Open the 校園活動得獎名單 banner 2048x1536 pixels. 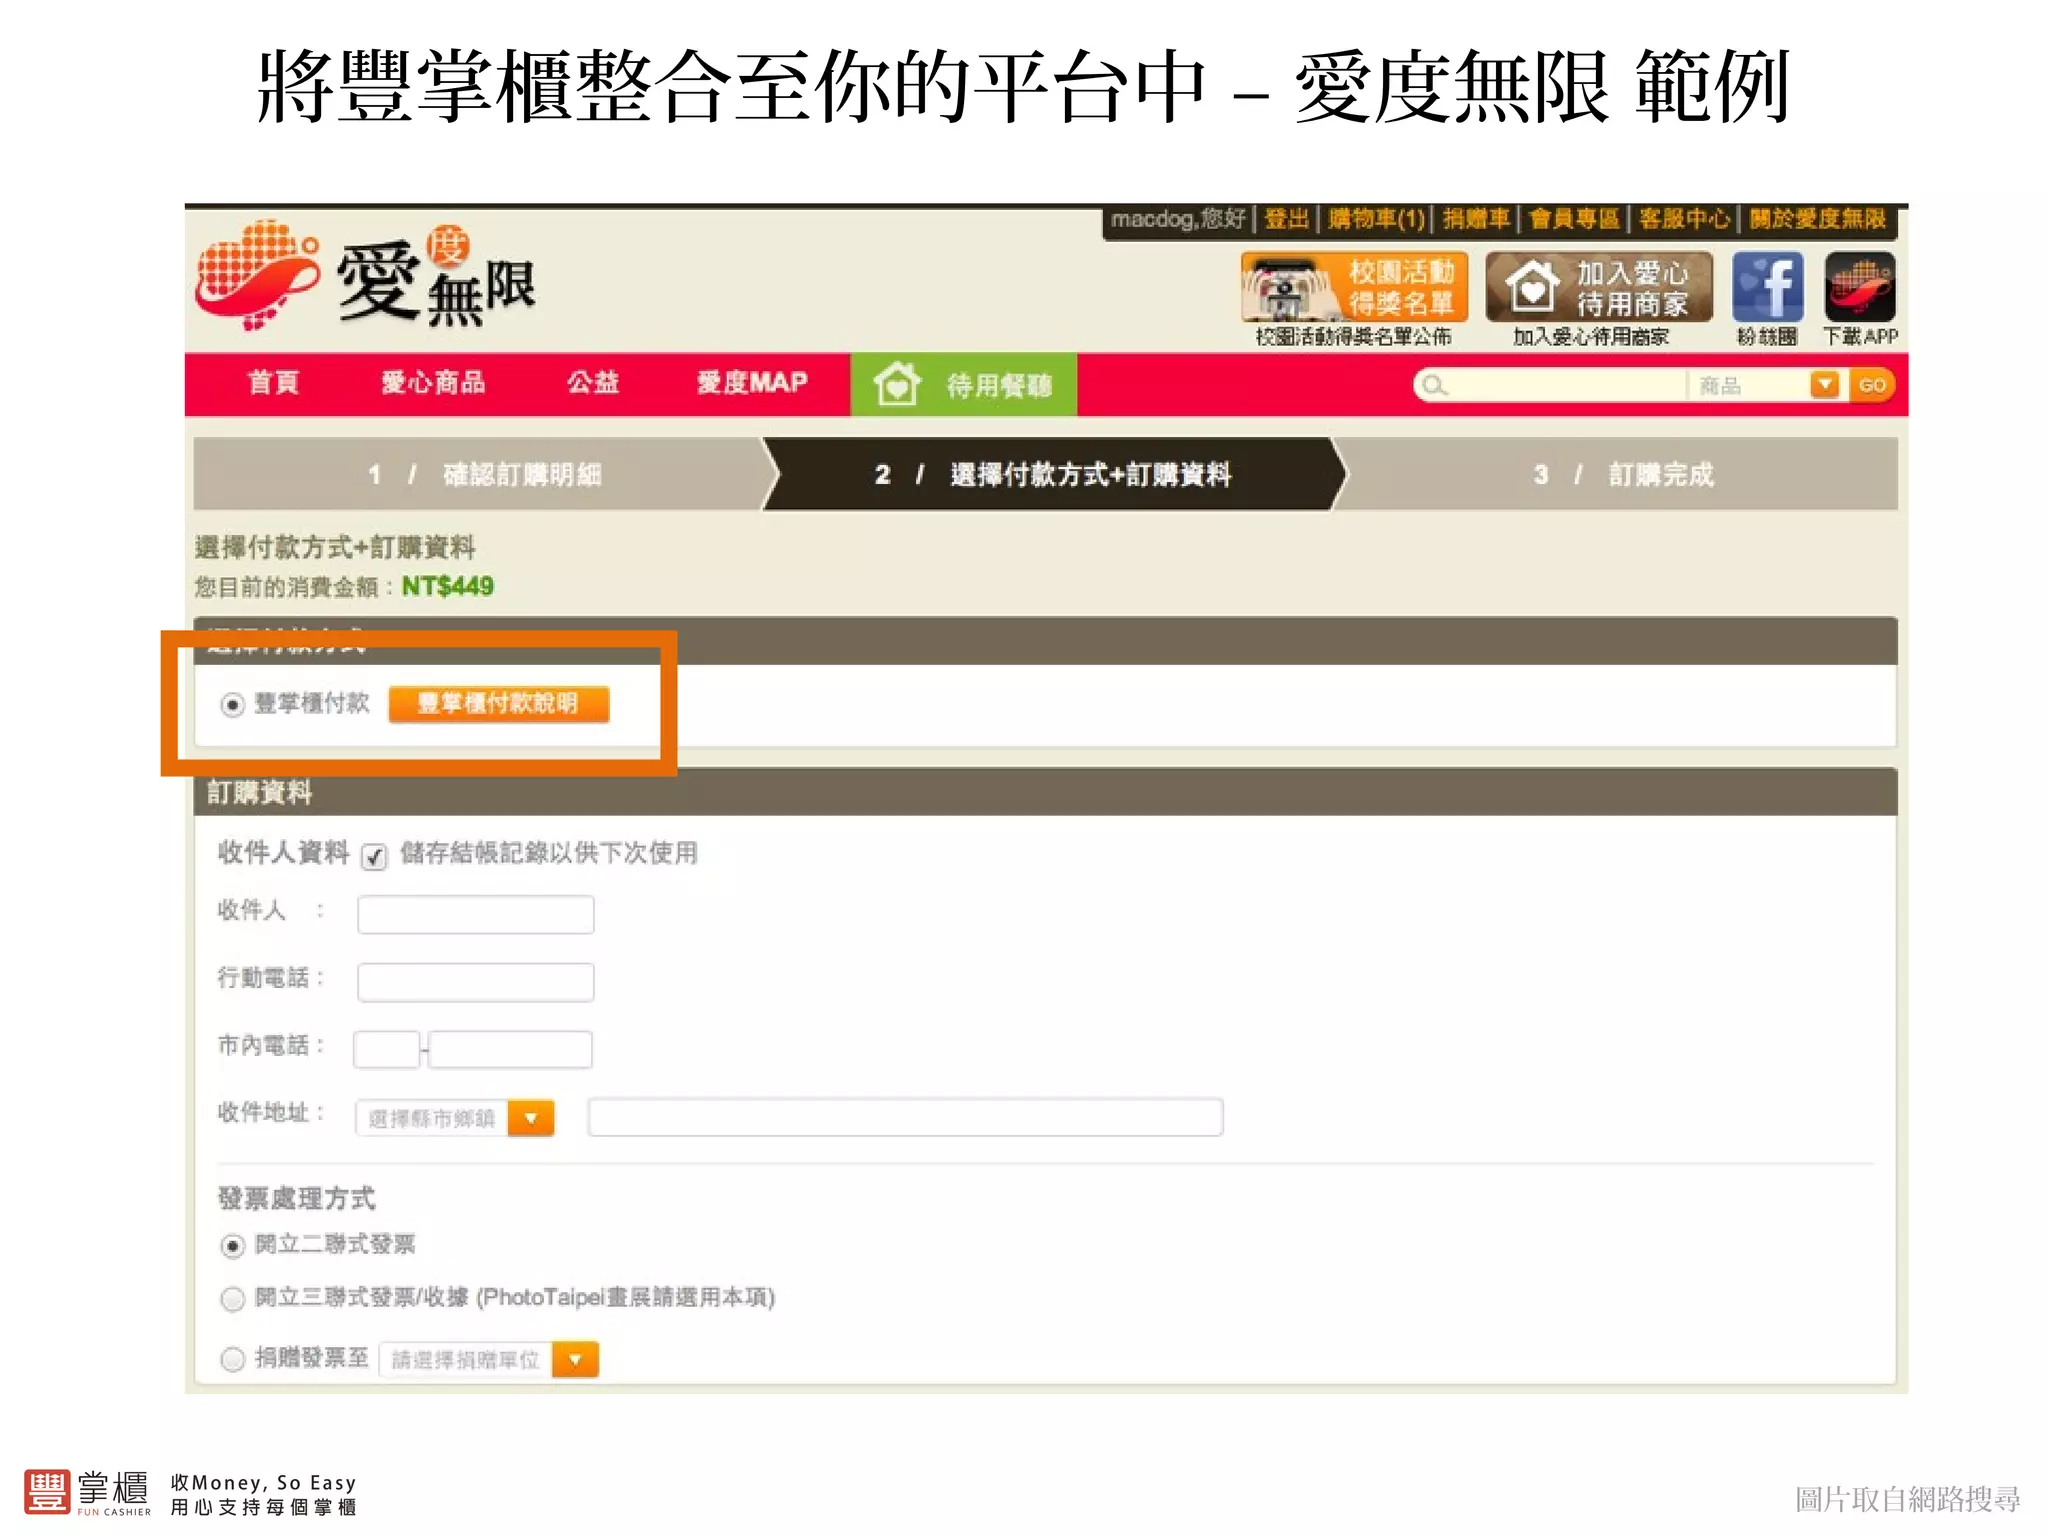tap(1354, 287)
